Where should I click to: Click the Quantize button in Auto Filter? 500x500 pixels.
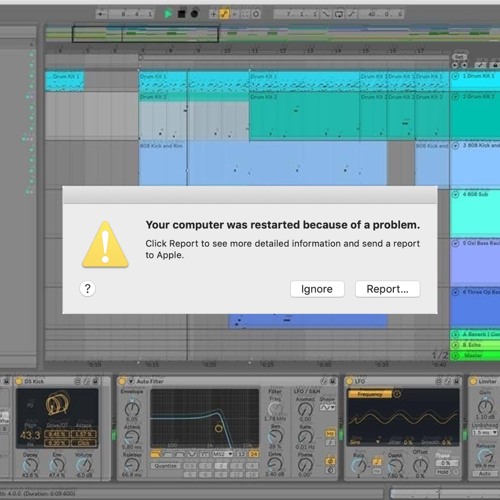pyautogui.click(x=165, y=466)
